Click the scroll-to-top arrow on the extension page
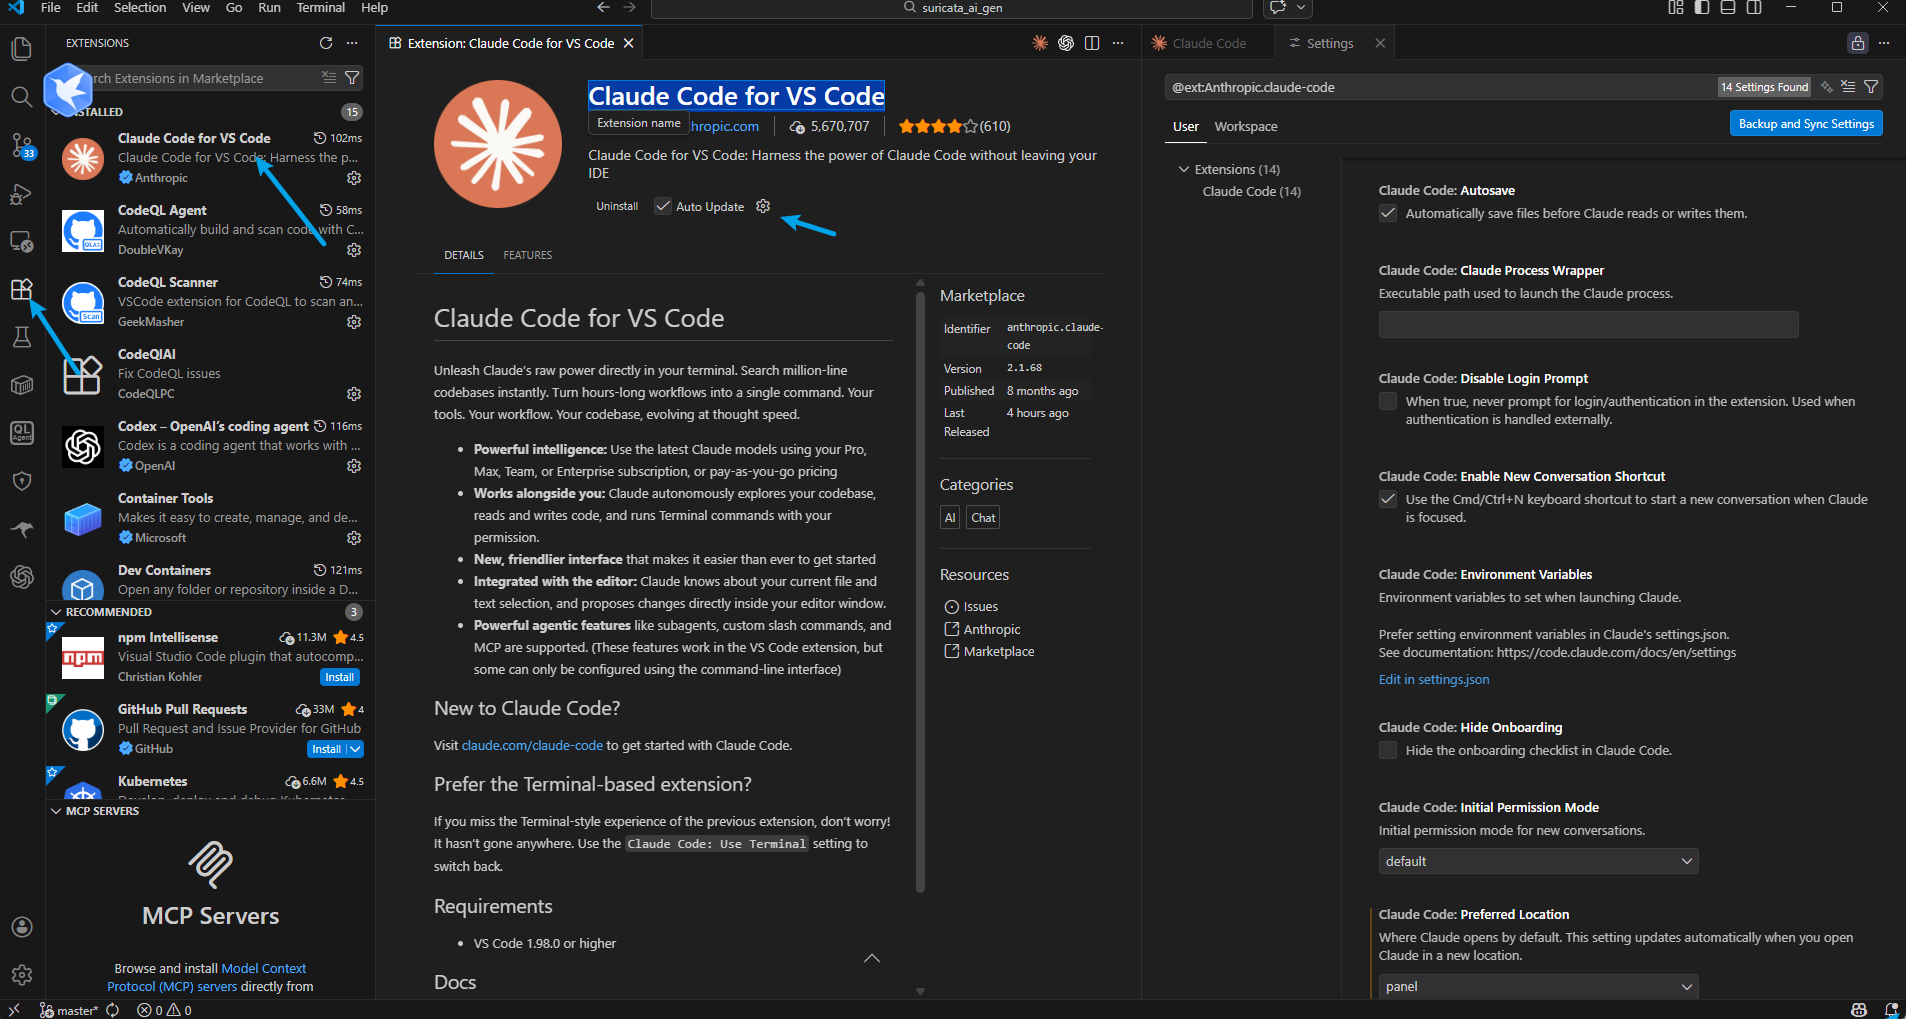The height and width of the screenshot is (1019, 1906). pyautogui.click(x=872, y=958)
